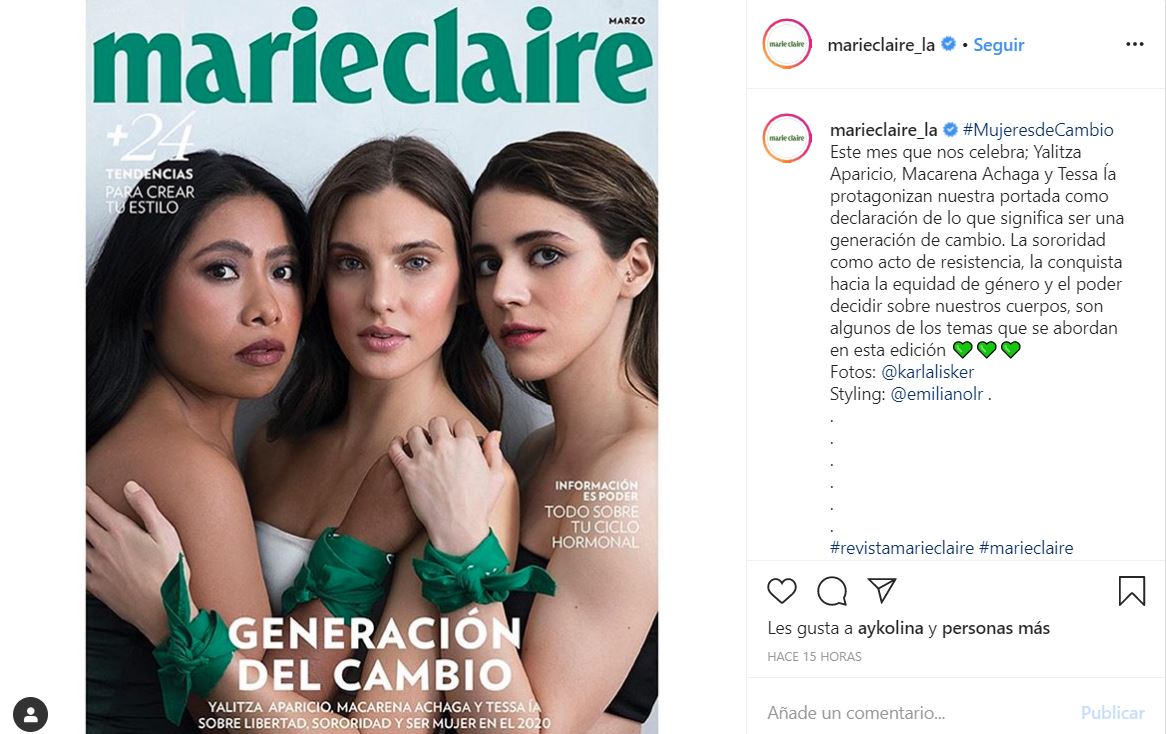Visit the @emilianolr profile link

click(x=937, y=394)
